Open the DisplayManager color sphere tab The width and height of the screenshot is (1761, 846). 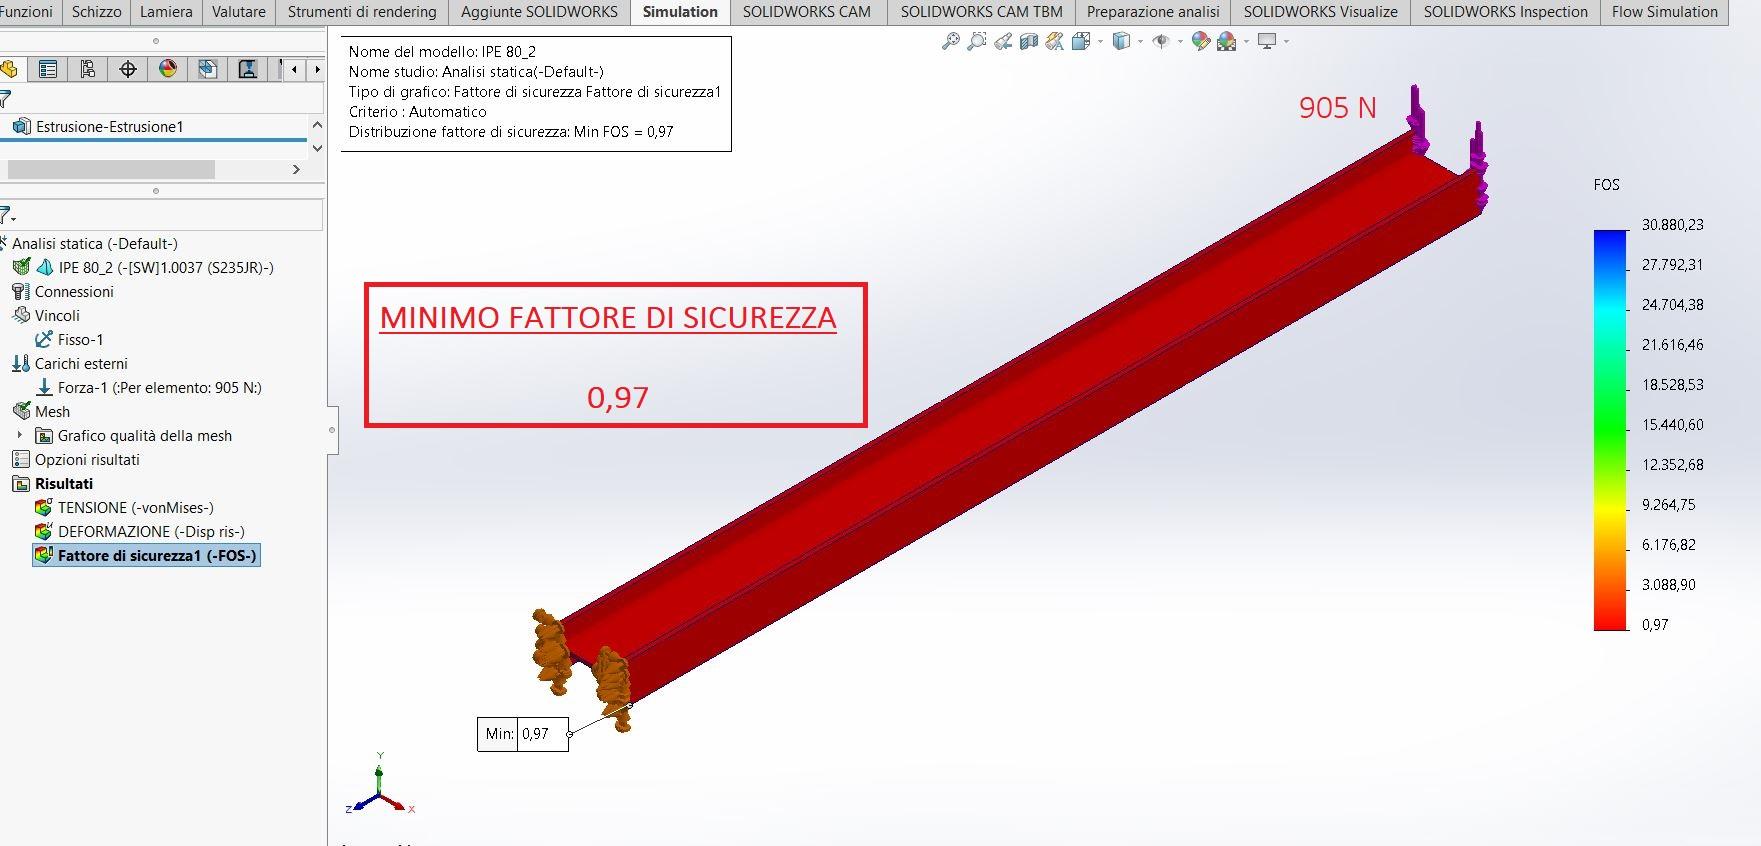click(168, 69)
